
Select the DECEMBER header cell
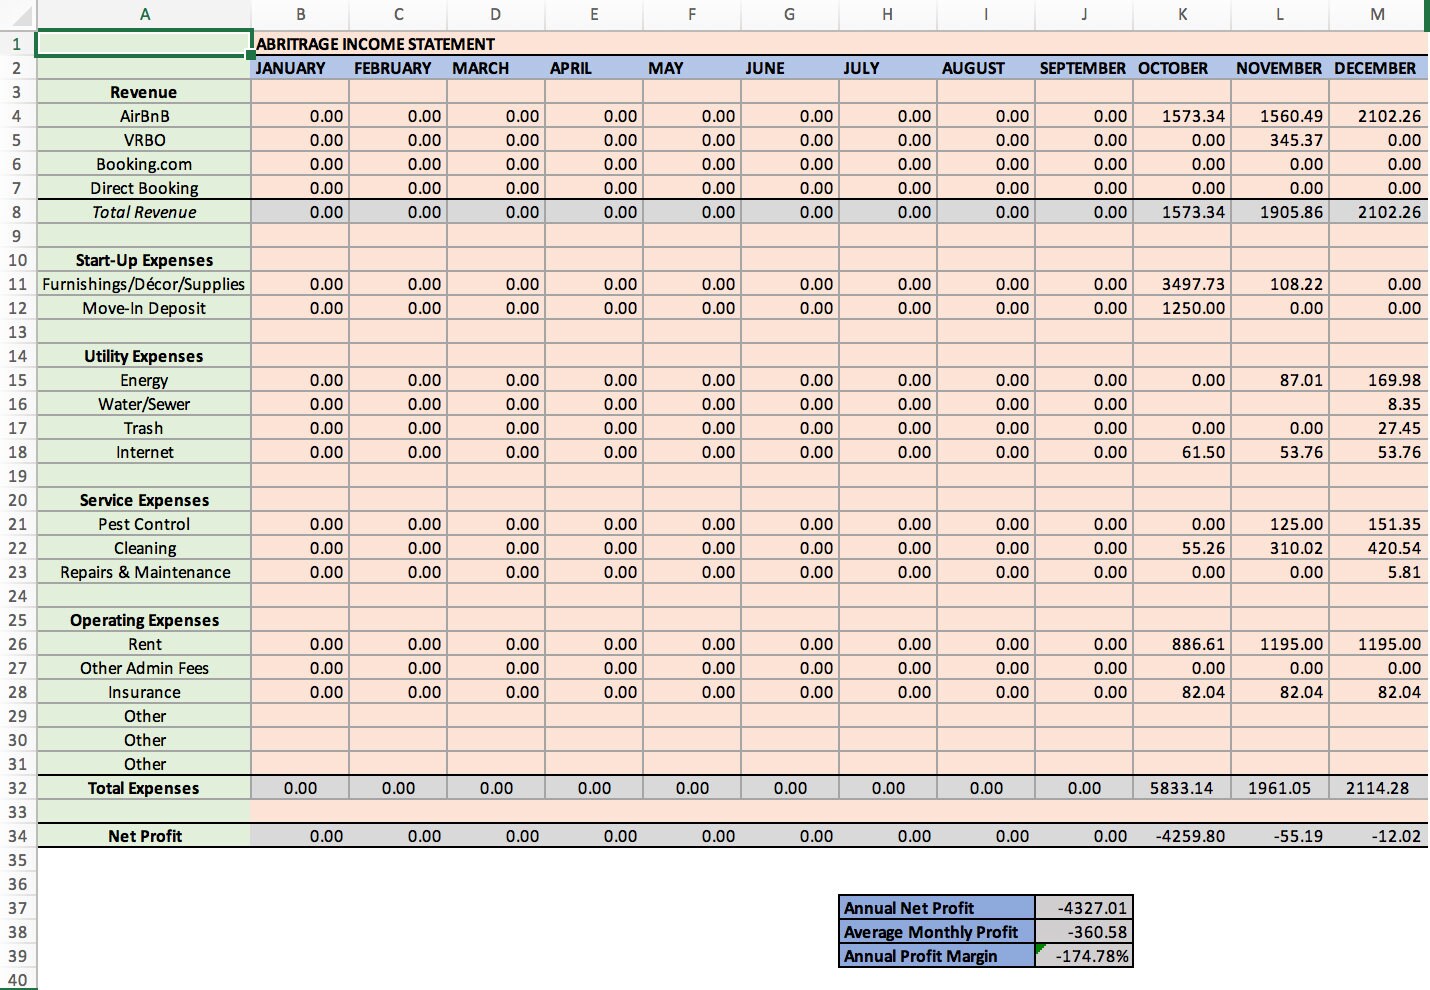click(1377, 68)
